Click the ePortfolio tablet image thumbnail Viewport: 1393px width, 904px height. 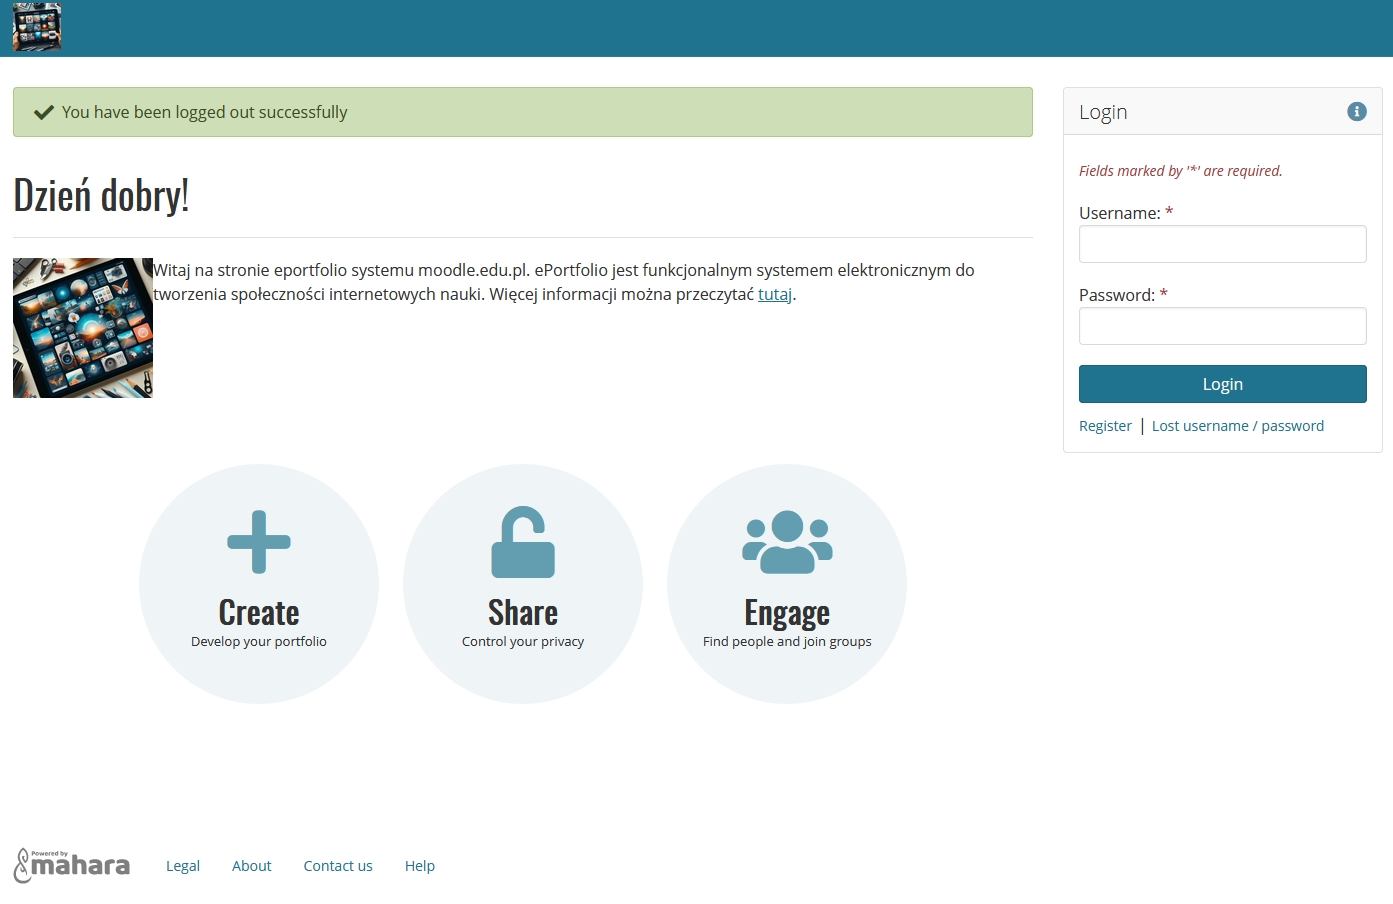(x=83, y=328)
